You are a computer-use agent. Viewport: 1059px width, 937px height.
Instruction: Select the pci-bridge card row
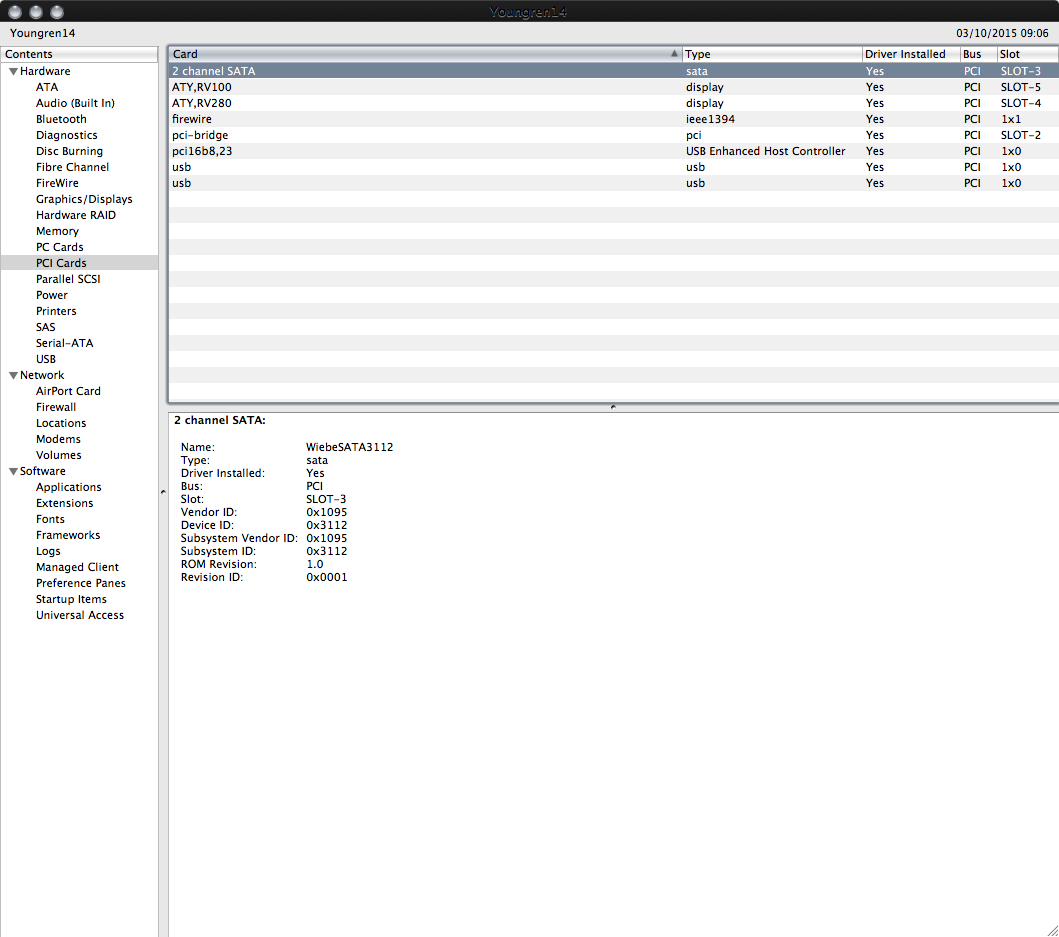point(613,136)
